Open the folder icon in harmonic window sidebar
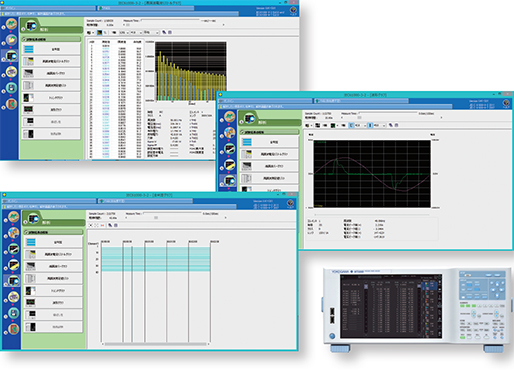Image resolution: width=514 pixels, height=370 pixels. click(x=11, y=40)
